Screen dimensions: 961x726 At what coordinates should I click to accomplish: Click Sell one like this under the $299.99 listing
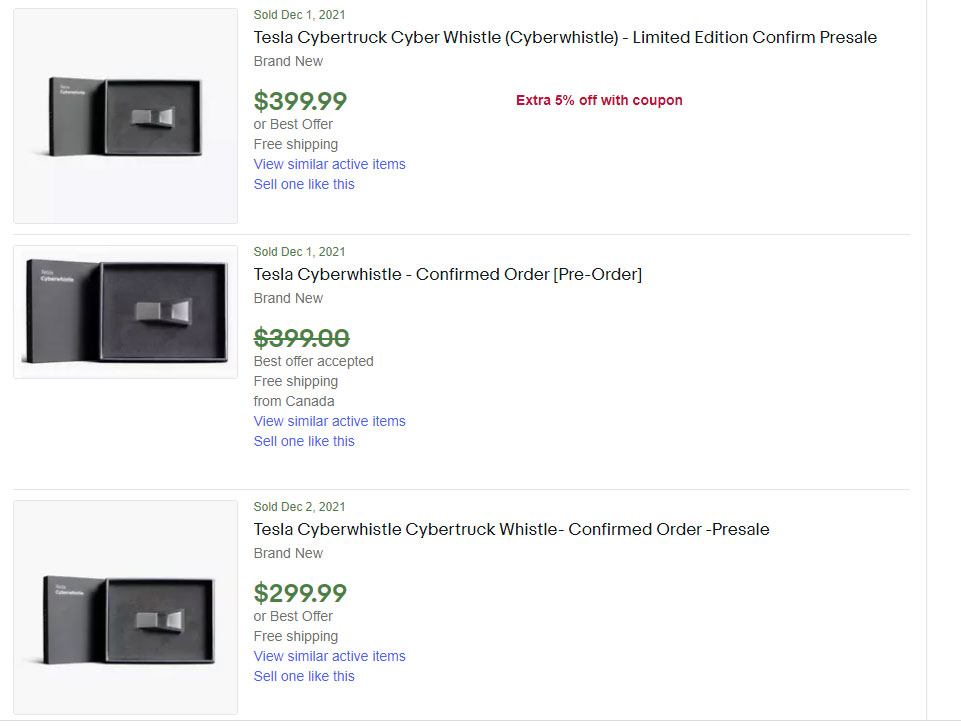304,676
